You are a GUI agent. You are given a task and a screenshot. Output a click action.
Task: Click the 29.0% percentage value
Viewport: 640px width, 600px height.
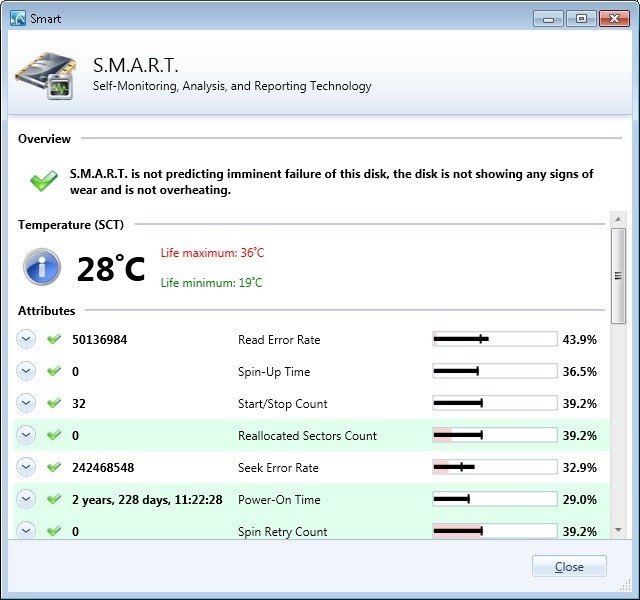tap(580, 500)
